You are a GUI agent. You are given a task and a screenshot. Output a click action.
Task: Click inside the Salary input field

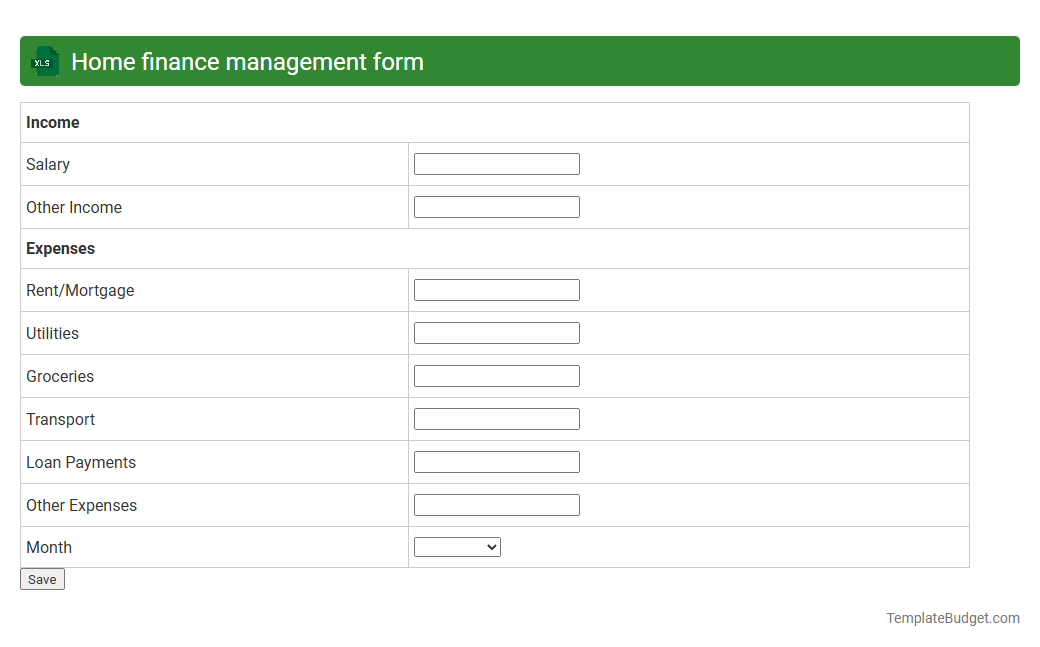pyautogui.click(x=496, y=163)
